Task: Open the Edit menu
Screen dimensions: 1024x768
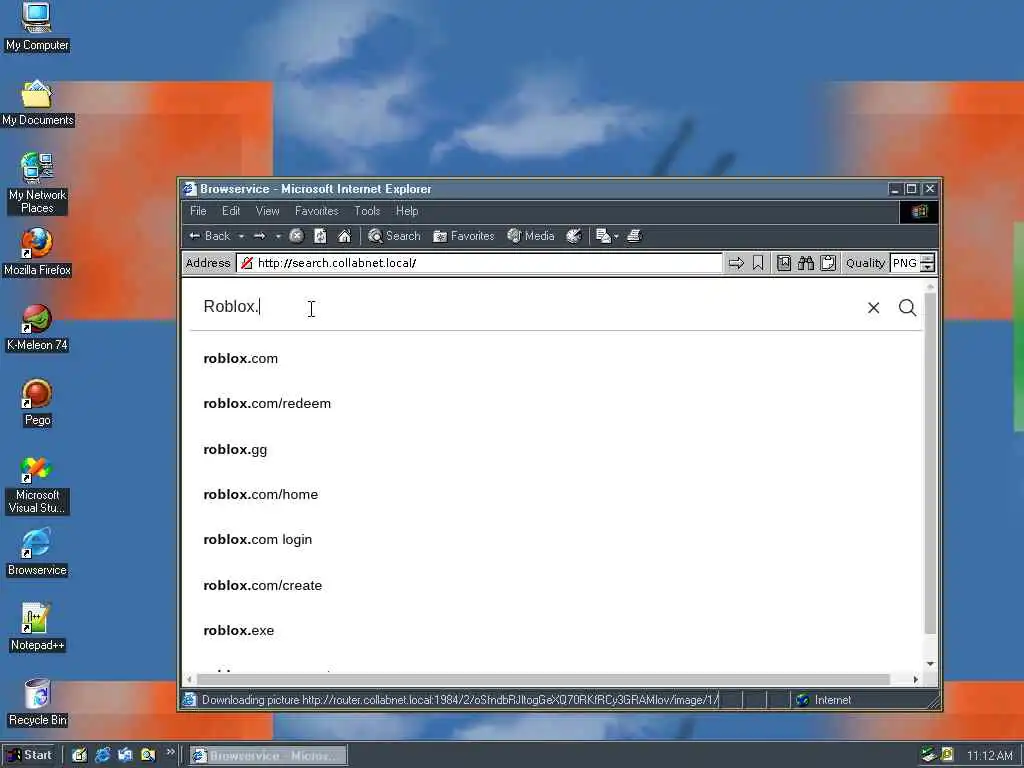Action: pos(231,211)
